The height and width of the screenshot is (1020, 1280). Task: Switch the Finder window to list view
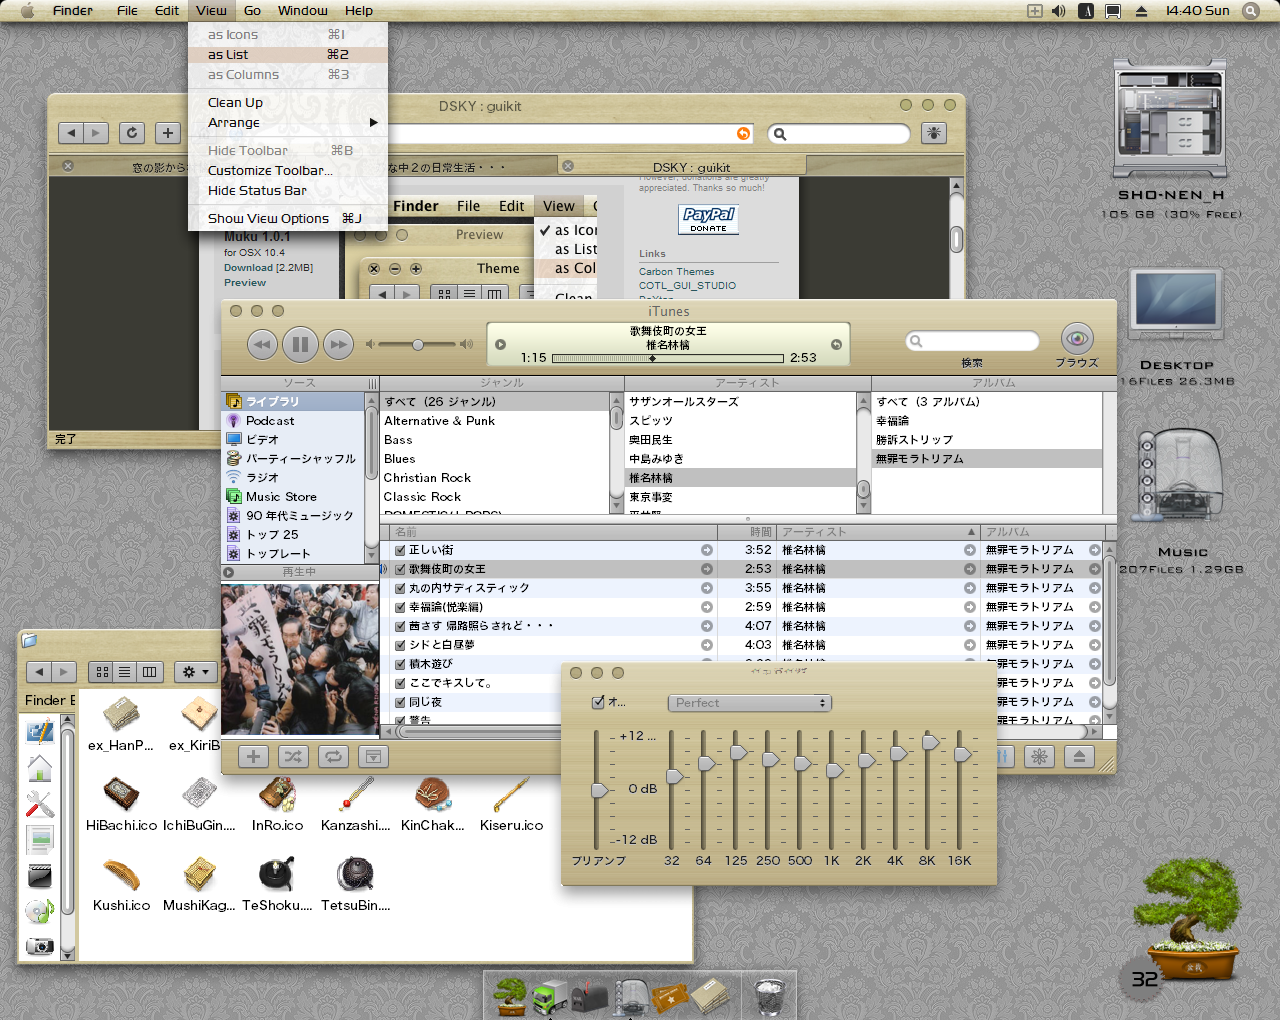click(125, 672)
